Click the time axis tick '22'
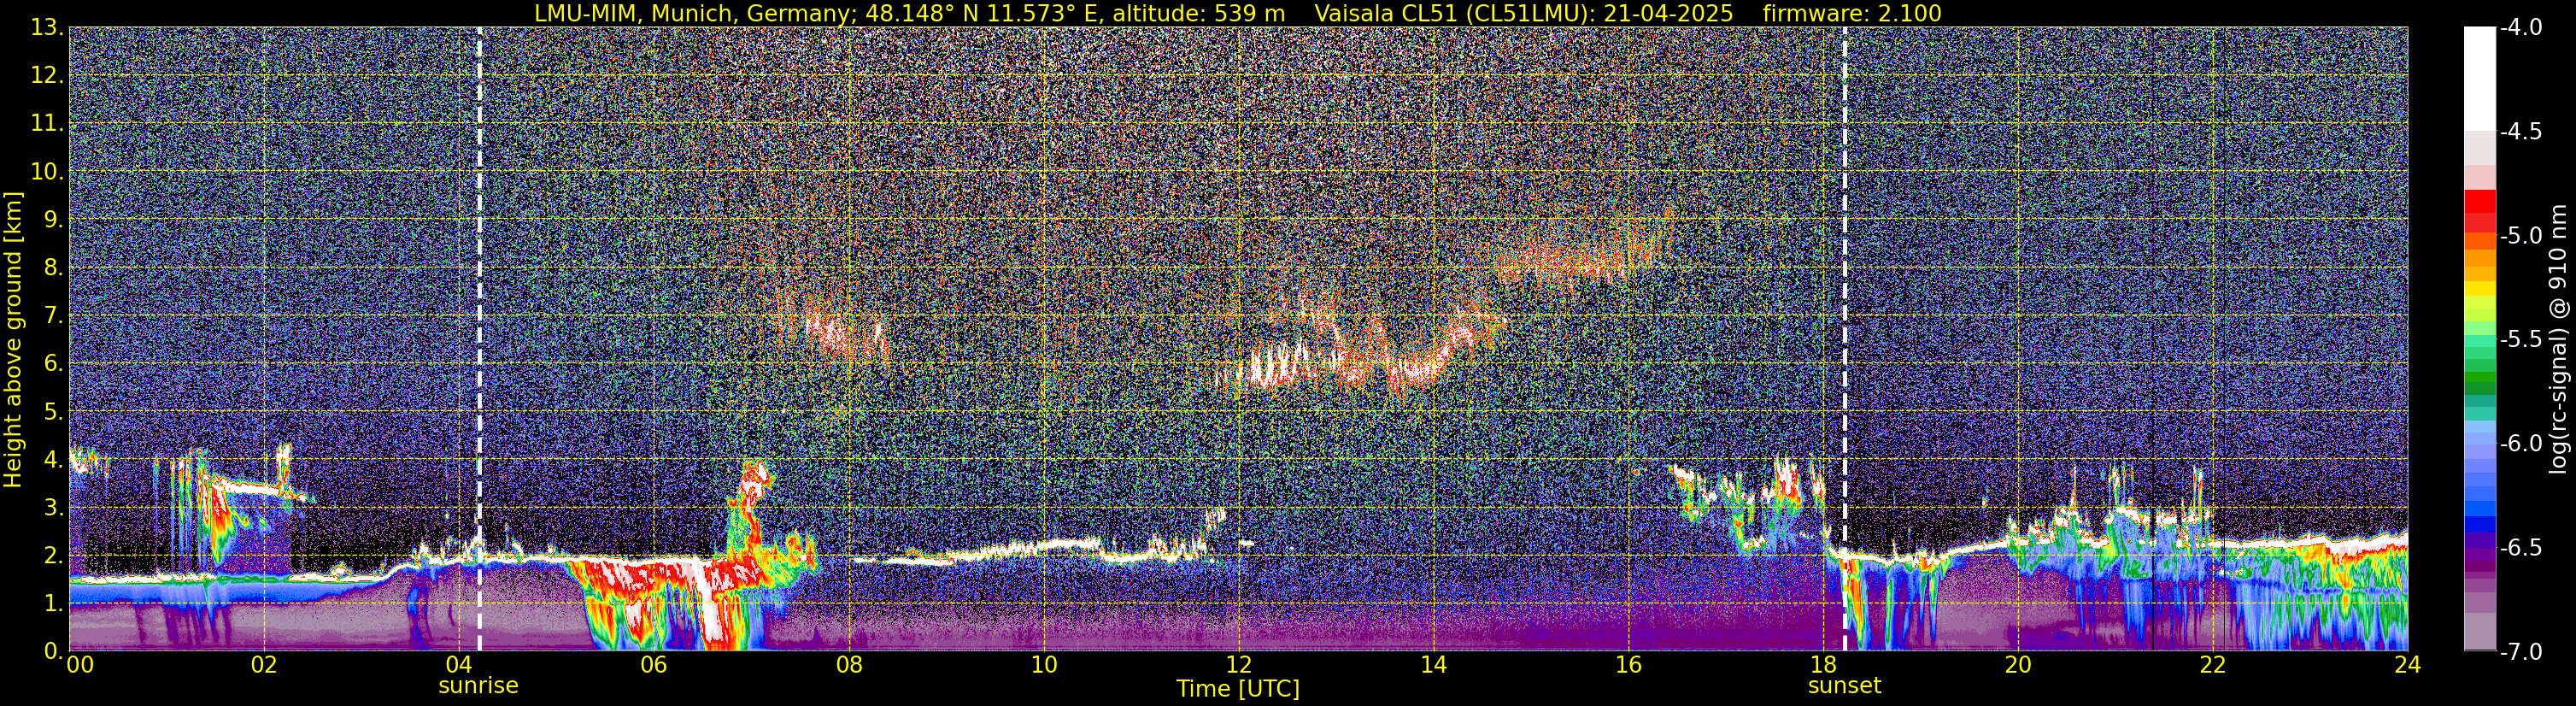Image resolution: width=2576 pixels, height=706 pixels. (2213, 665)
